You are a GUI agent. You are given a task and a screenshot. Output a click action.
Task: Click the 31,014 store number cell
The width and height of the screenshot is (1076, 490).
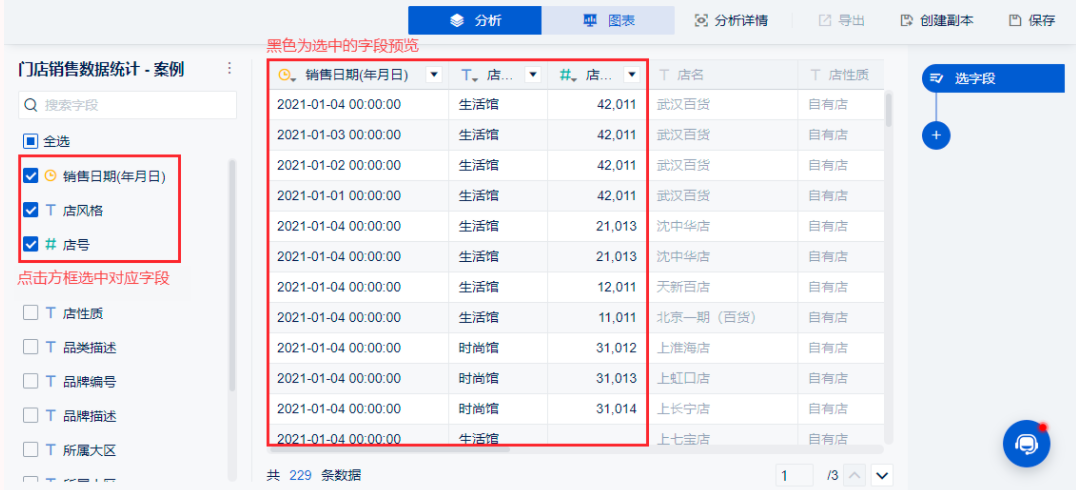597,408
